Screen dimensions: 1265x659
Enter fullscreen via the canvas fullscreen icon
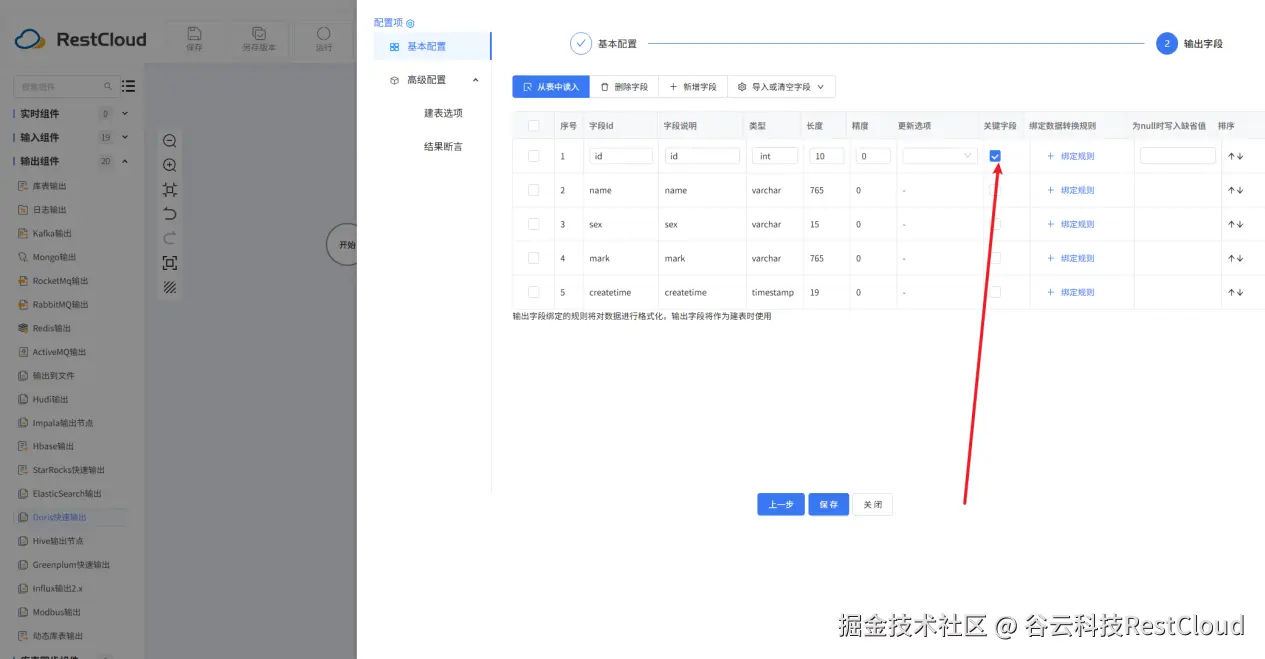[170, 263]
